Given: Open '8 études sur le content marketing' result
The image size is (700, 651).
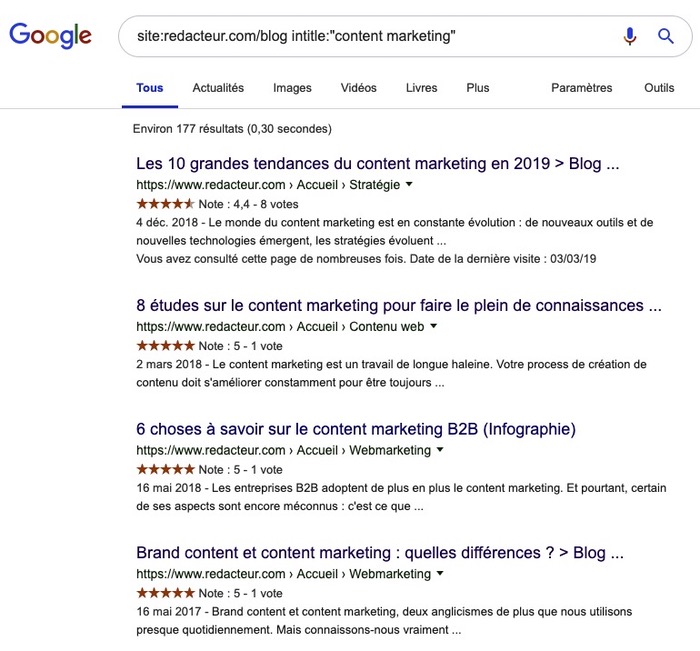Looking at the screenshot, I should 398,306.
